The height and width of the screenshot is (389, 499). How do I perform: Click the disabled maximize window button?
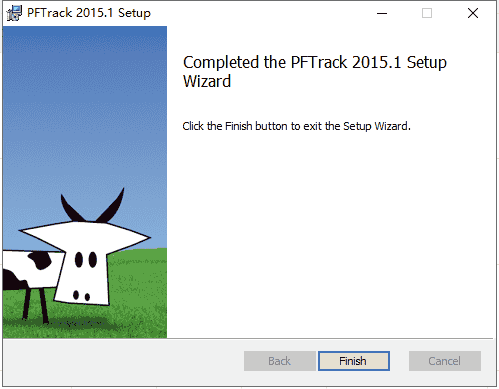[x=427, y=13]
